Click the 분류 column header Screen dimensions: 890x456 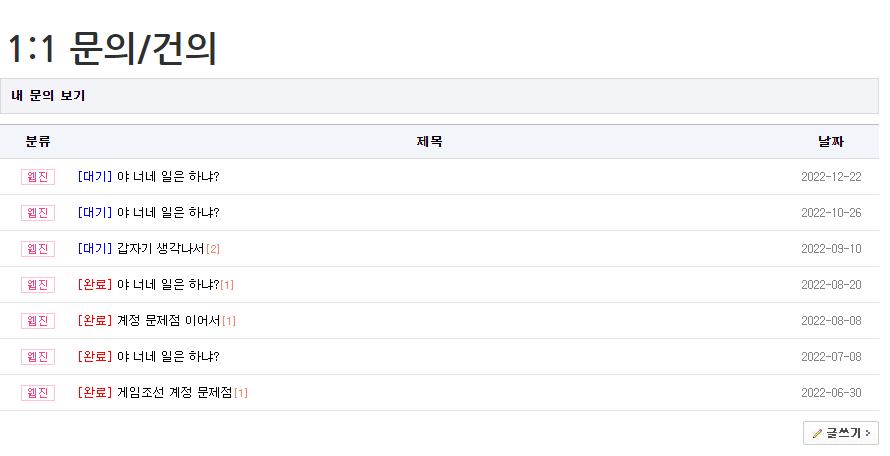[38, 142]
